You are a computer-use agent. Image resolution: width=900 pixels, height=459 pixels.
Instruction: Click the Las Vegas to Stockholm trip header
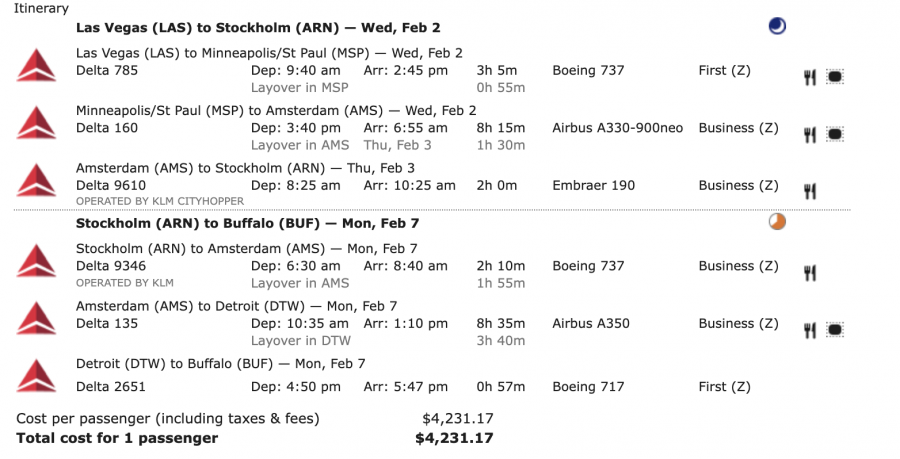click(258, 27)
